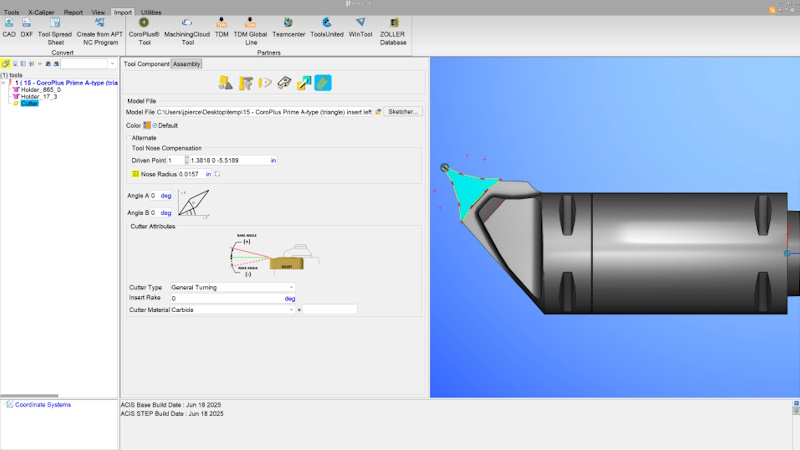This screenshot has width=800, height=450.
Task: Open the small dropdown arrow in tree toolbar
Action: coord(40,64)
